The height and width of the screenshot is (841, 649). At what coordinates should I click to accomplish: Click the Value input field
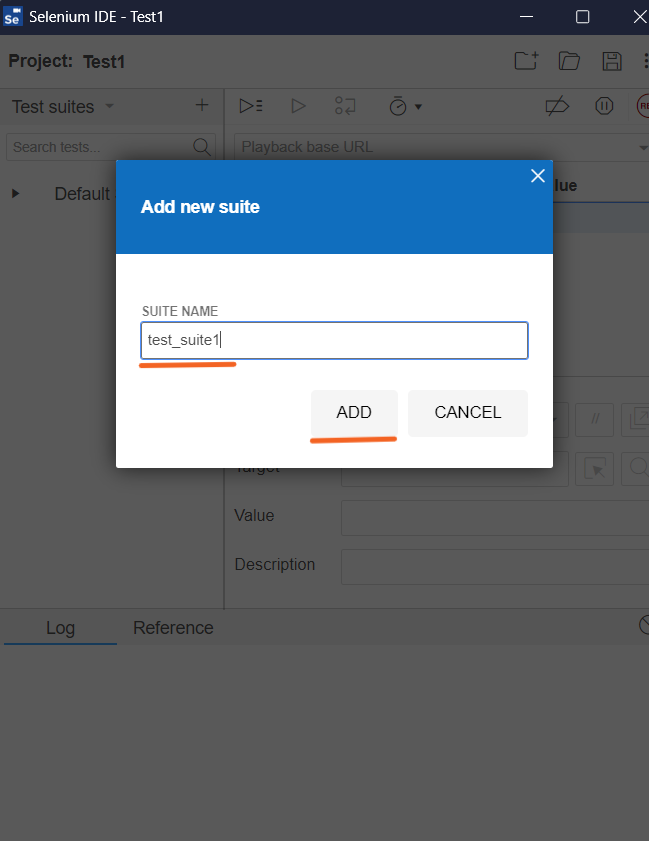tap(495, 518)
